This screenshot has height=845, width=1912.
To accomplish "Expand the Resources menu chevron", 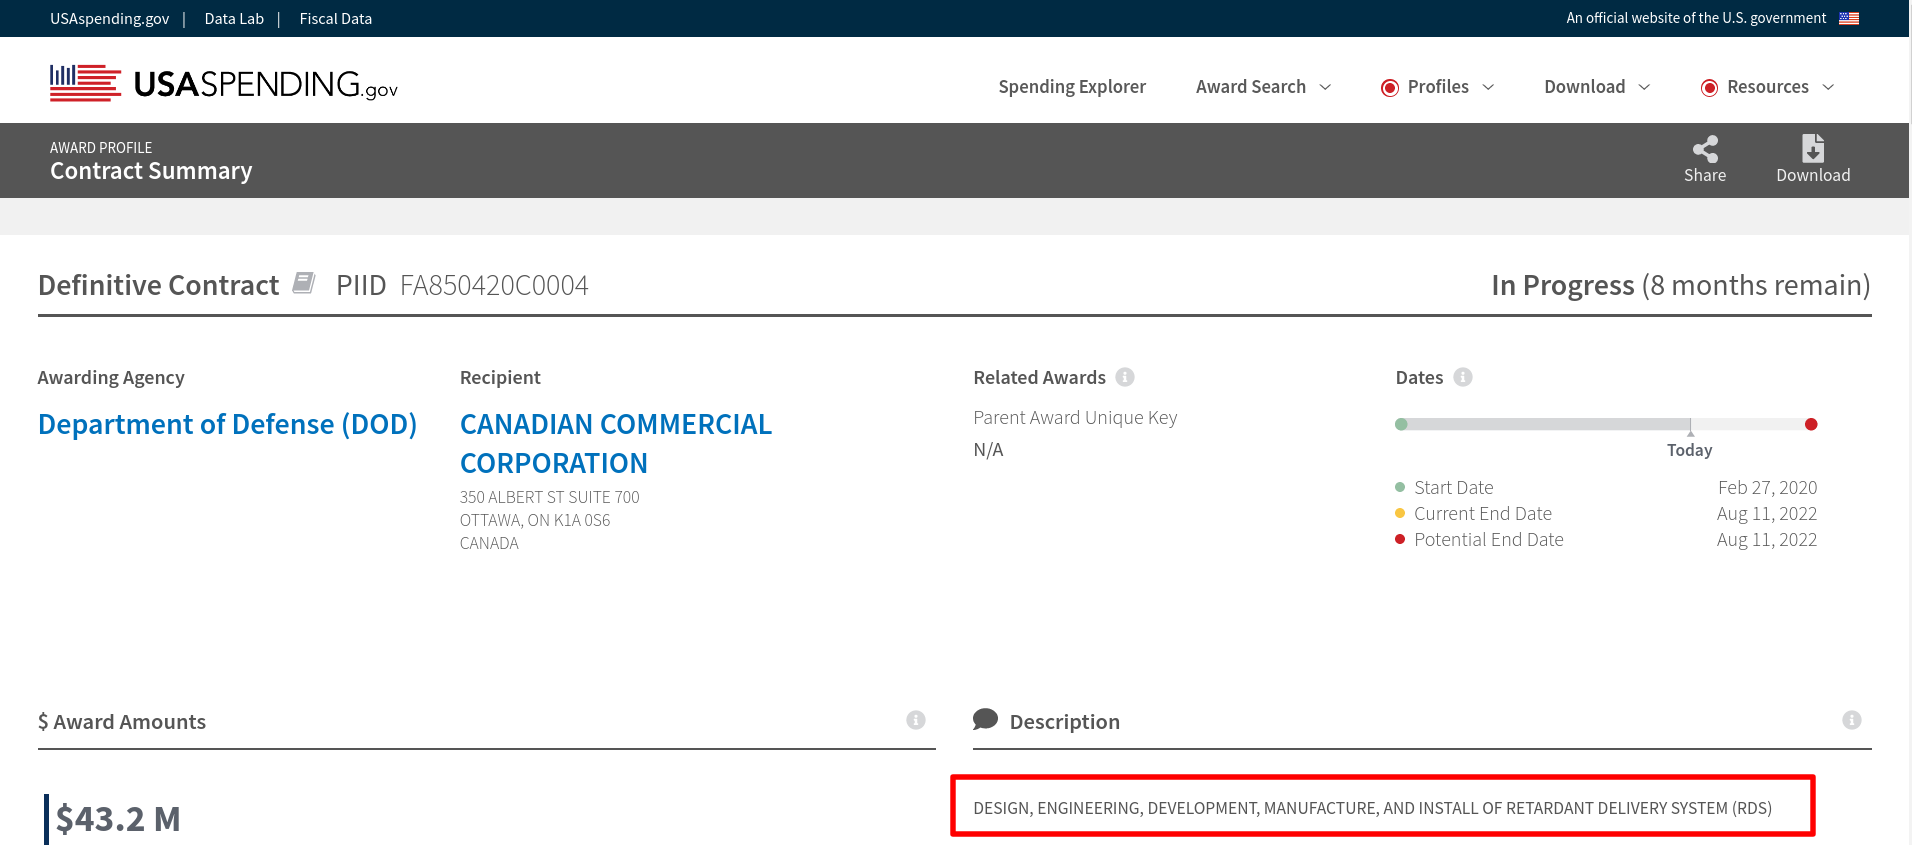I will [1828, 87].
